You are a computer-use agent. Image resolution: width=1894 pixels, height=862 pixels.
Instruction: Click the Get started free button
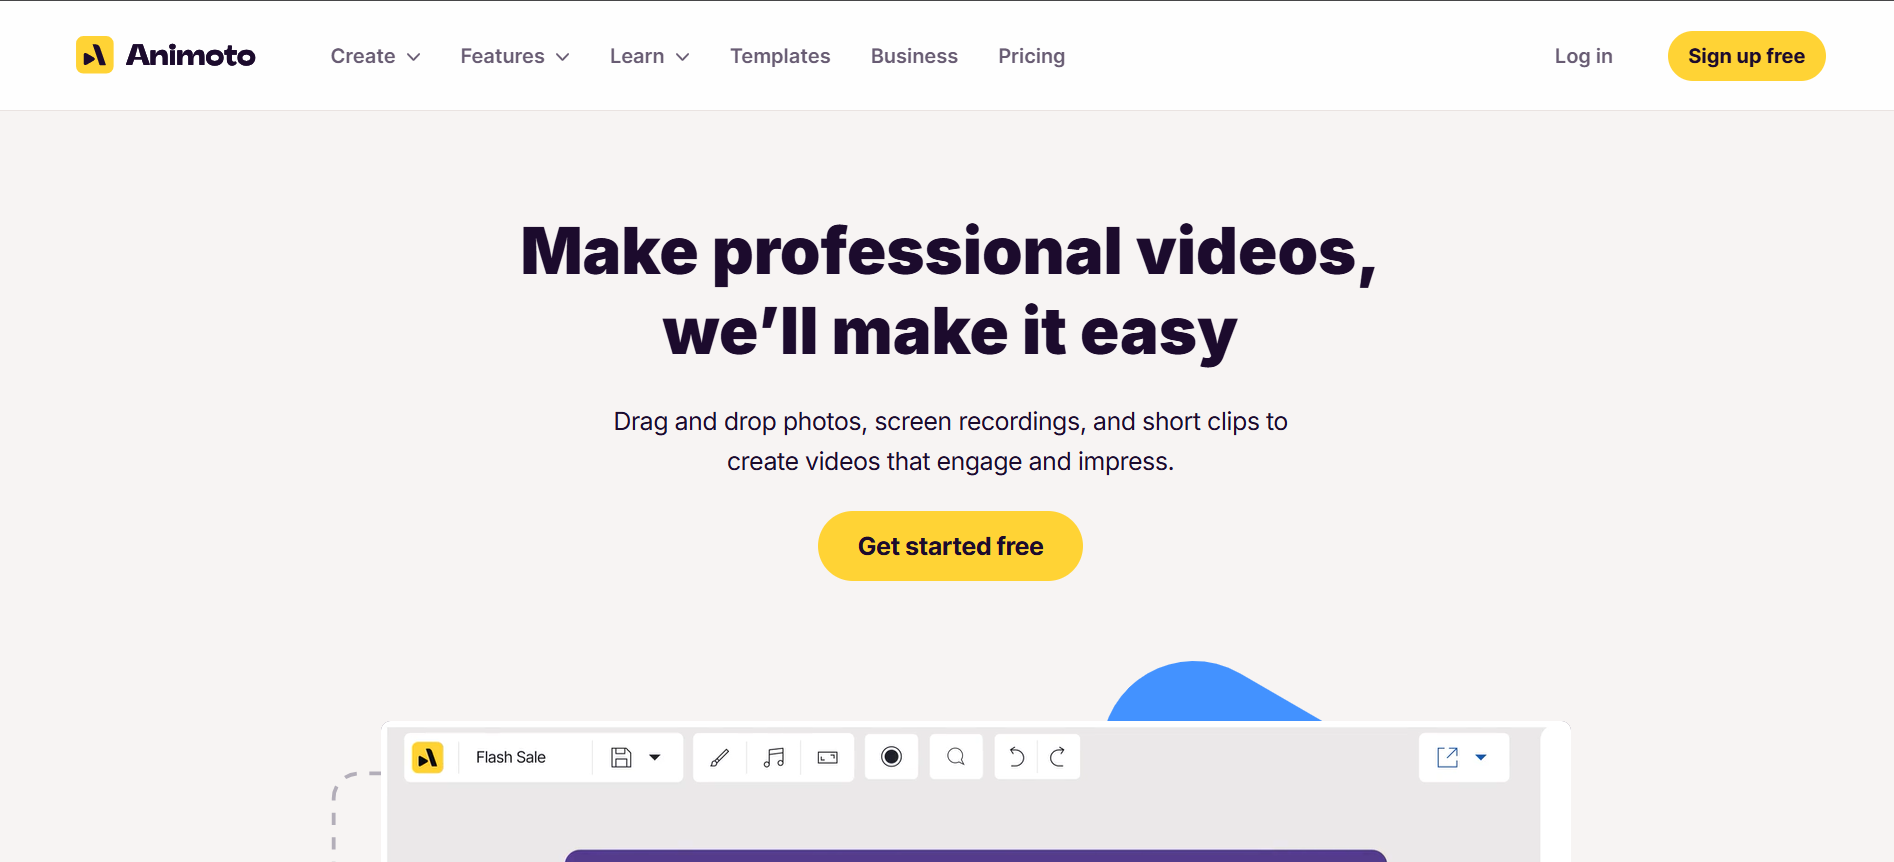(950, 546)
